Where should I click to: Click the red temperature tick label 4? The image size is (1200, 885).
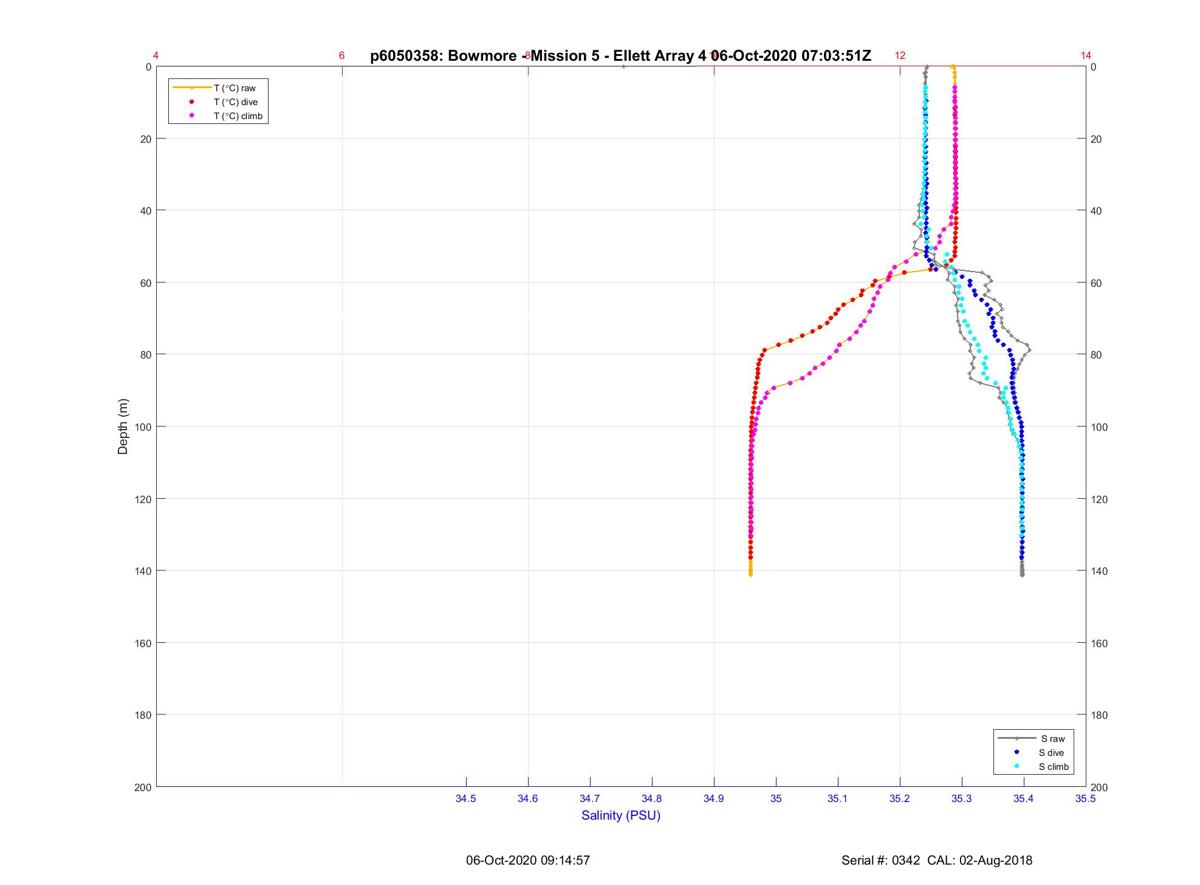pyautogui.click(x=156, y=56)
